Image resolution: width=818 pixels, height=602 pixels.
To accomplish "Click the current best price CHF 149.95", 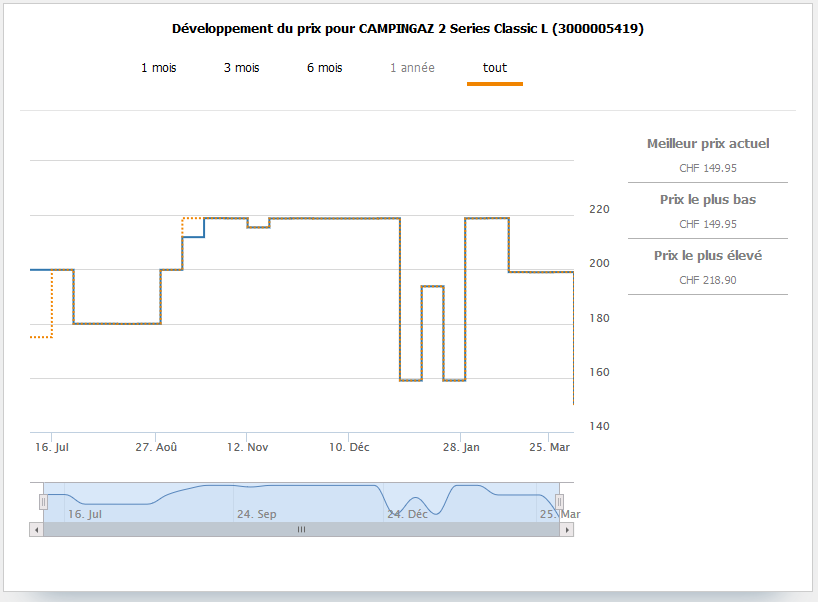I will click(708, 168).
